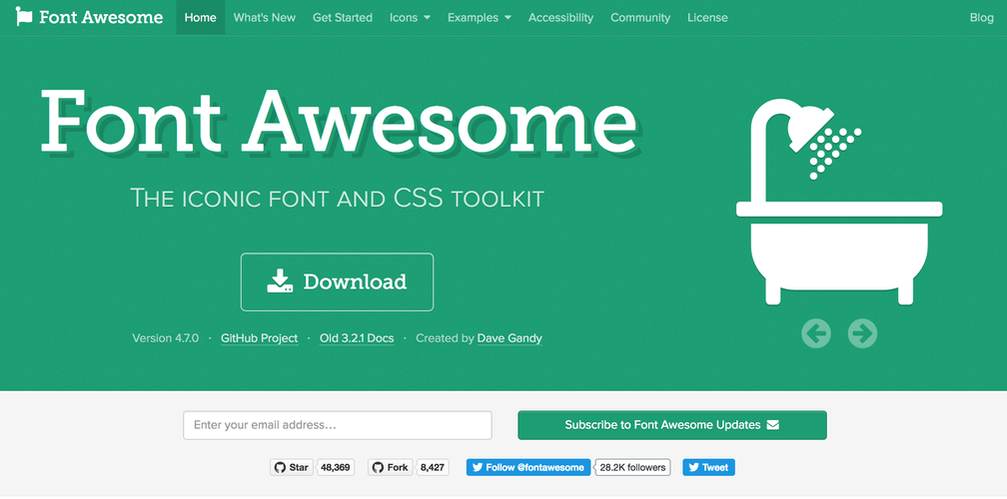Subscribe to Font Awesome Updates button
This screenshot has width=1007, height=499.
(672, 425)
